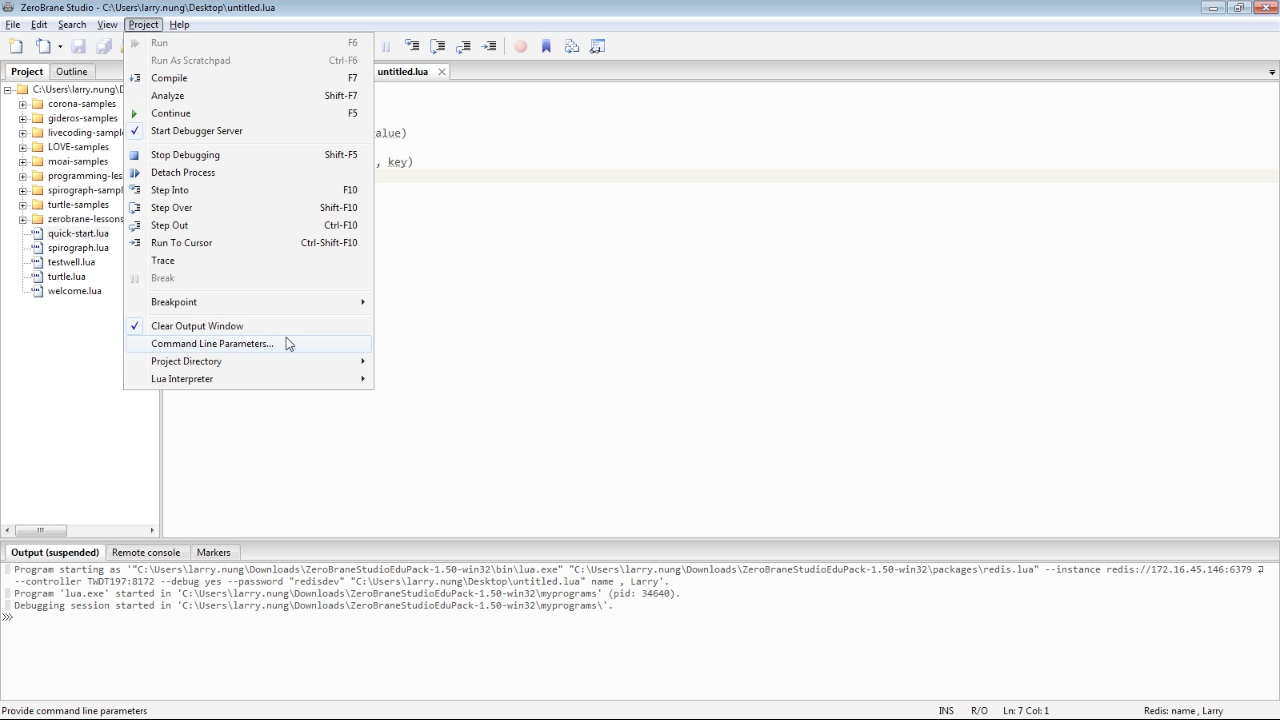Expand the corona-samples folder
This screenshot has height=720, width=1280.
pyautogui.click(x=23, y=104)
